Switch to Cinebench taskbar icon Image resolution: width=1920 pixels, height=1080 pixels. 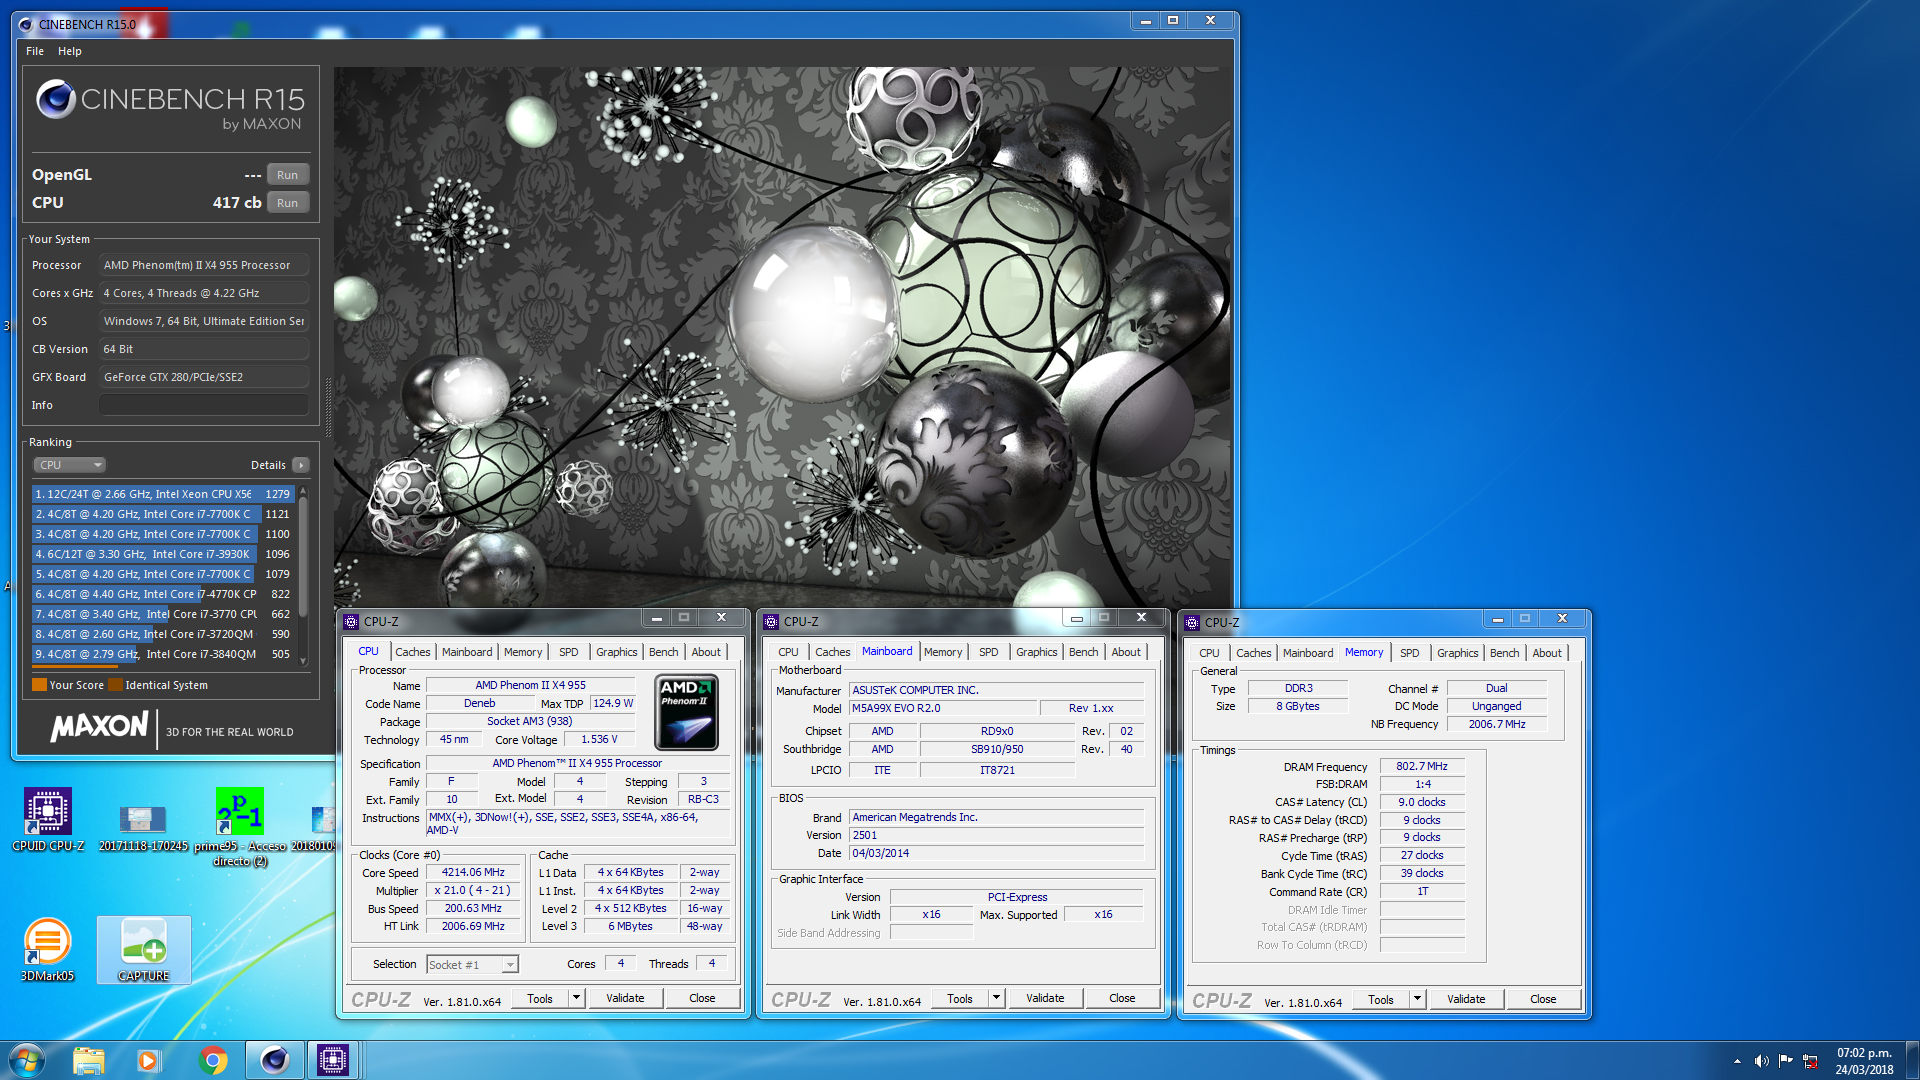pyautogui.click(x=274, y=1060)
